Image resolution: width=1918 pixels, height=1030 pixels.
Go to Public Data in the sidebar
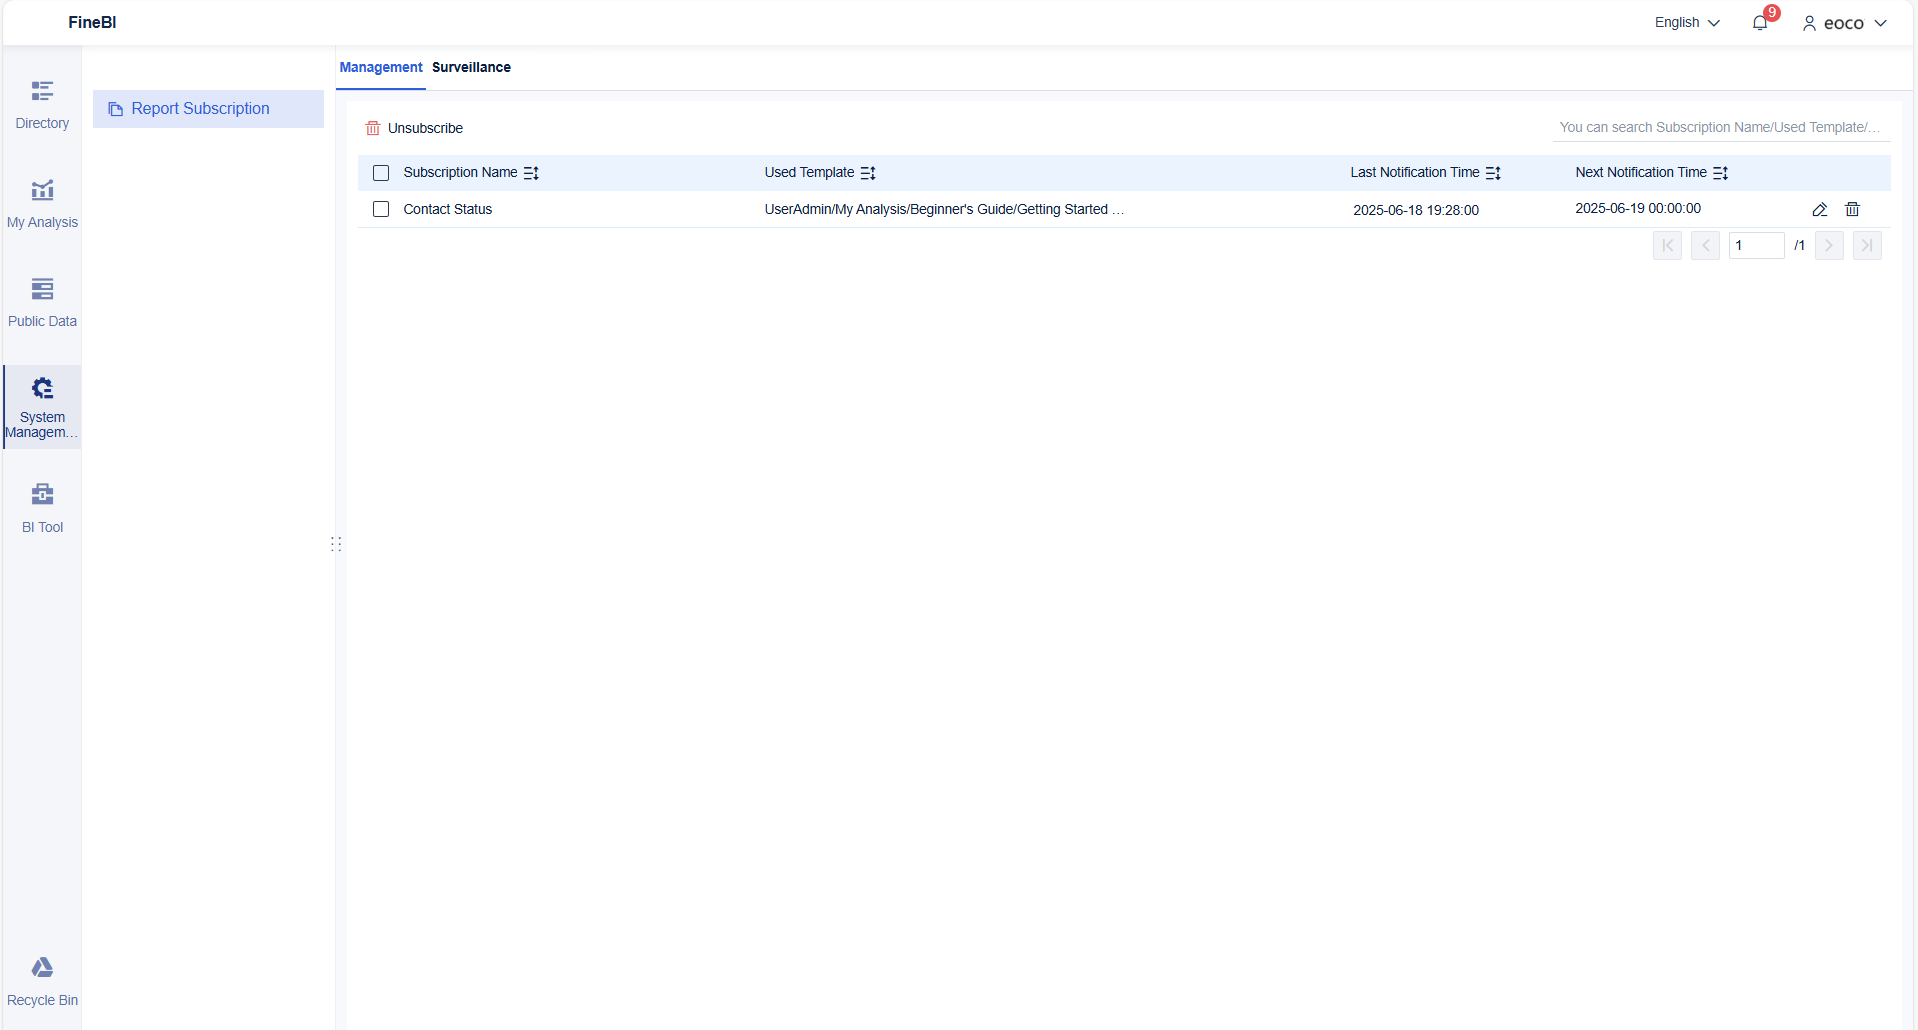(x=42, y=303)
